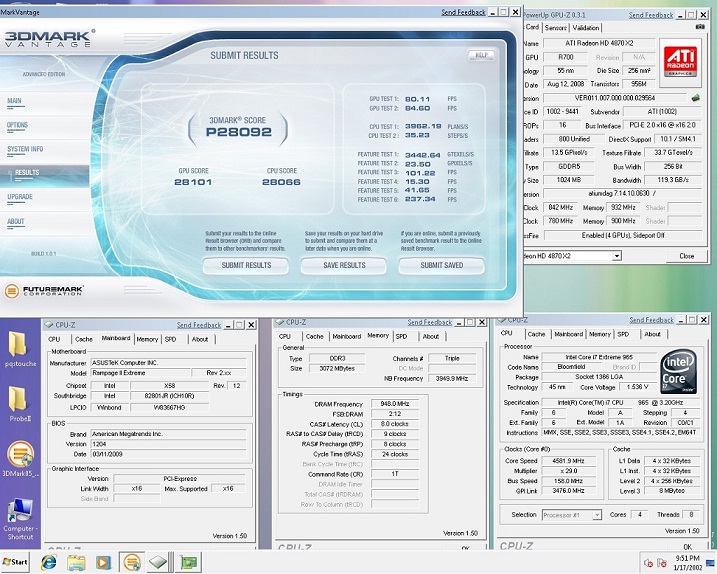717x574 pixels.
Task: Open the Computer Shortcut desktop icon
Action: click(20, 520)
